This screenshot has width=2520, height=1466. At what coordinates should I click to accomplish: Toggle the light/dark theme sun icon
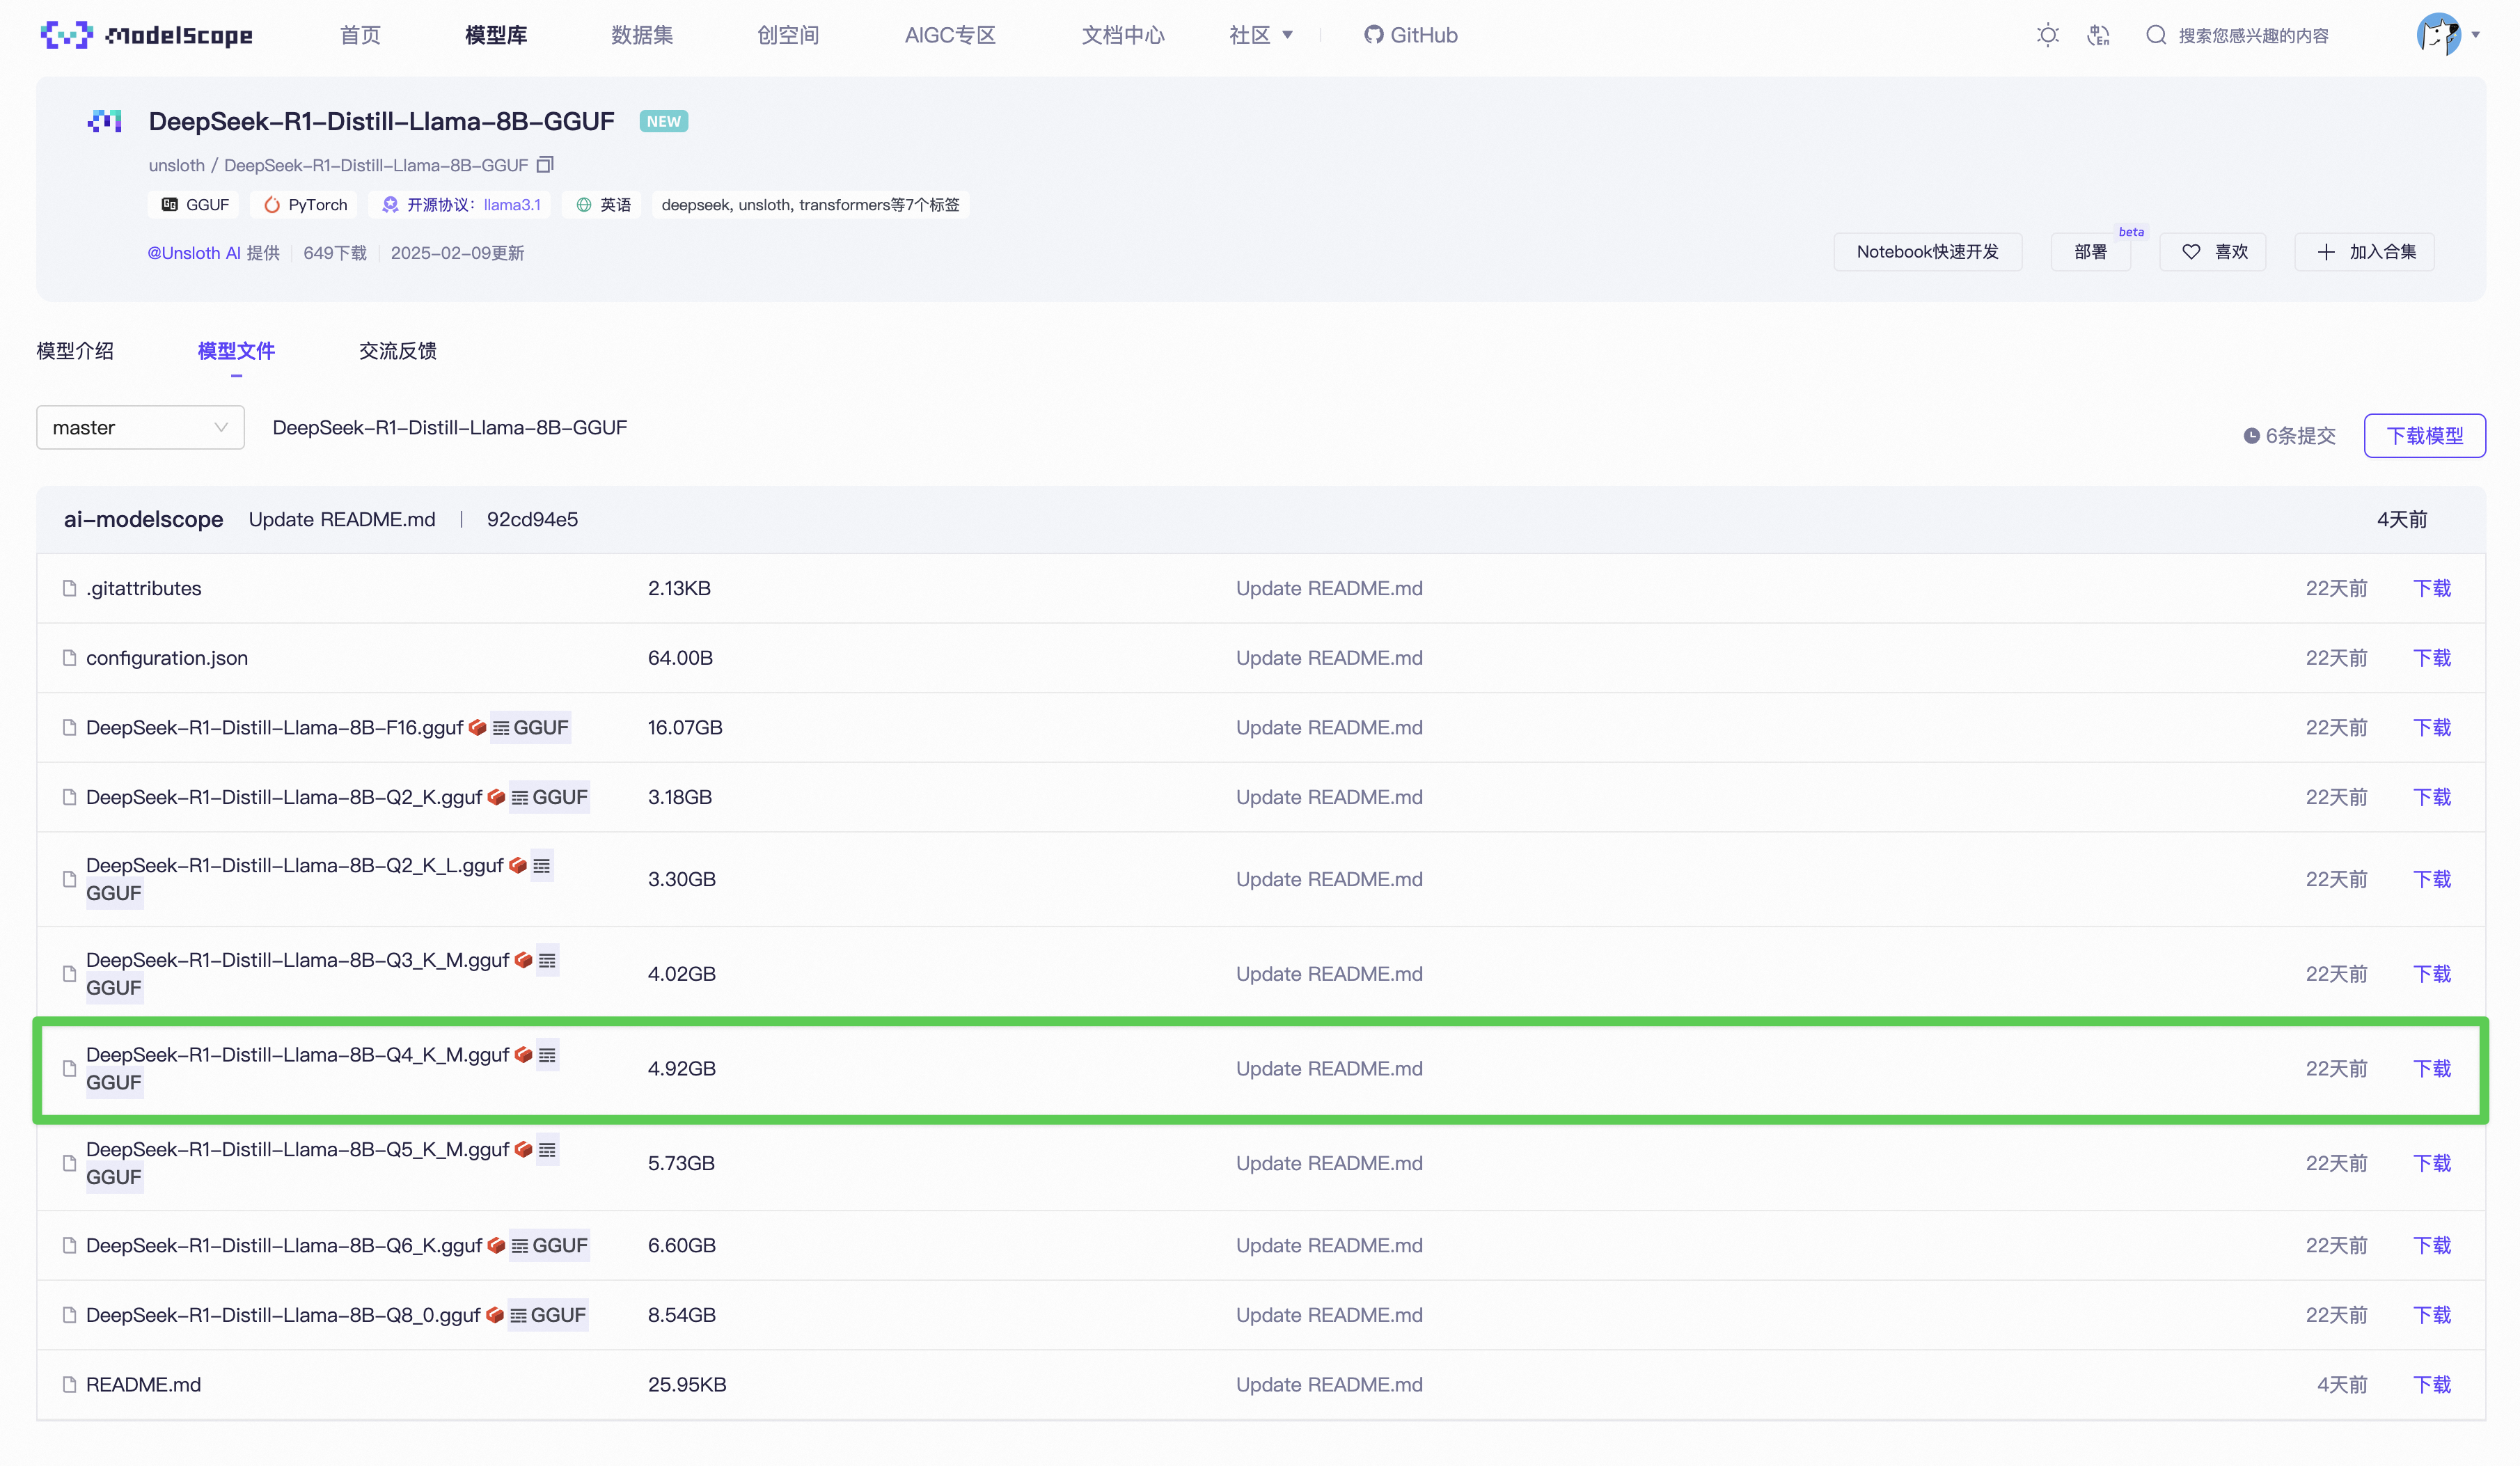click(2047, 35)
